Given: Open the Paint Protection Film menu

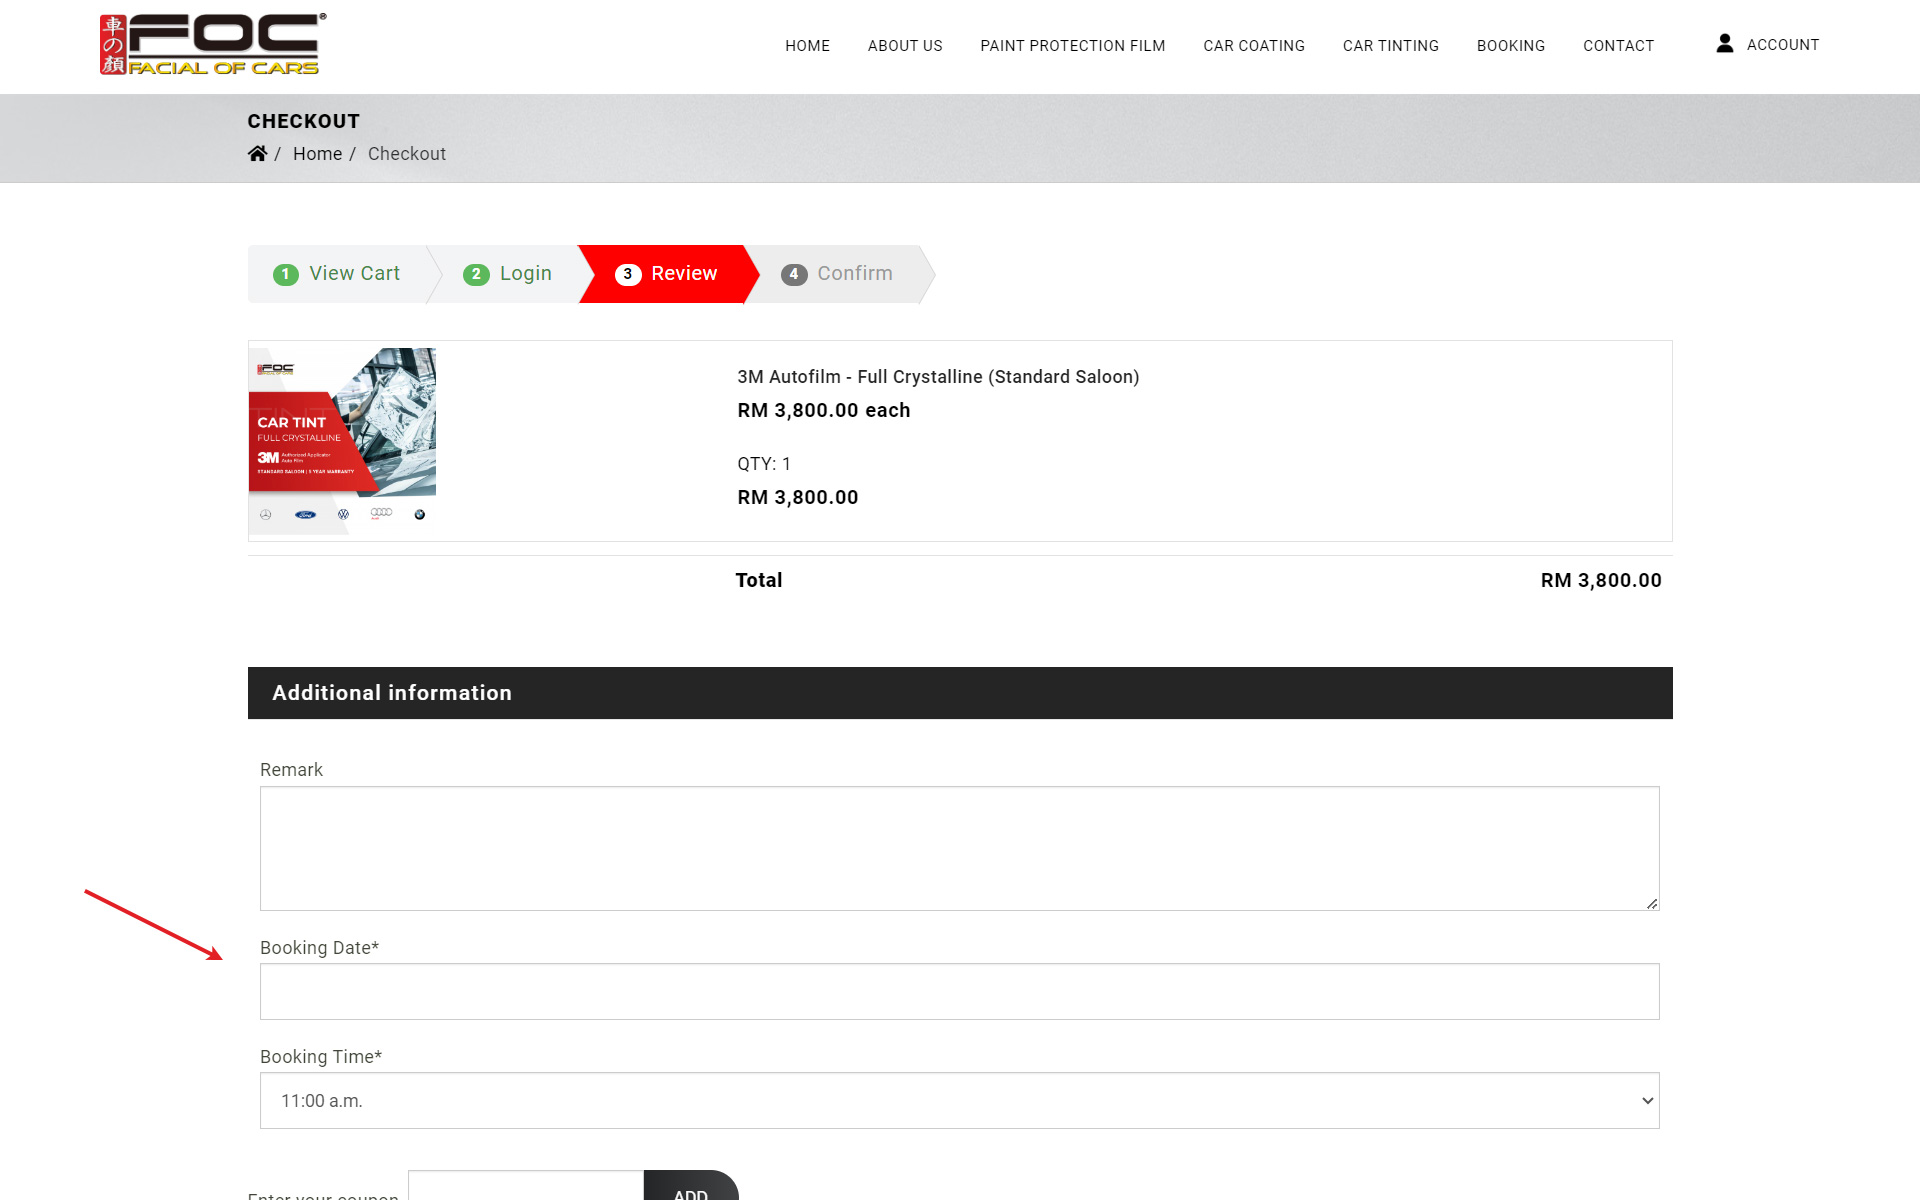Looking at the screenshot, I should point(1072,46).
